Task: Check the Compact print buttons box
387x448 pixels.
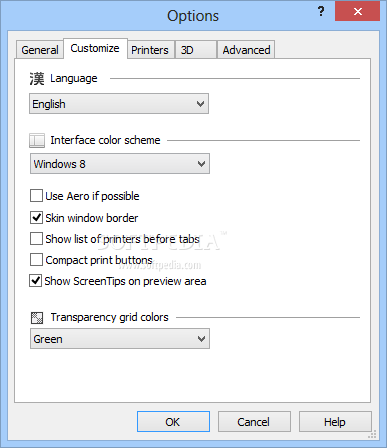Action: click(x=36, y=260)
